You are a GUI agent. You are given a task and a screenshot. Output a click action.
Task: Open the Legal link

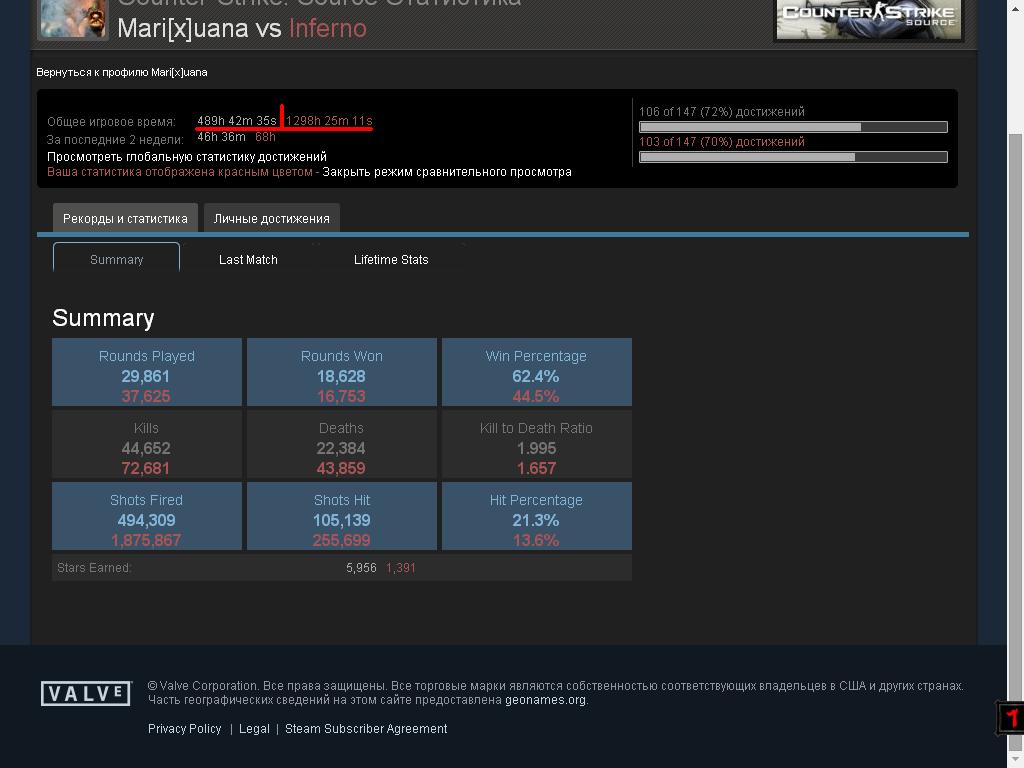(254, 729)
